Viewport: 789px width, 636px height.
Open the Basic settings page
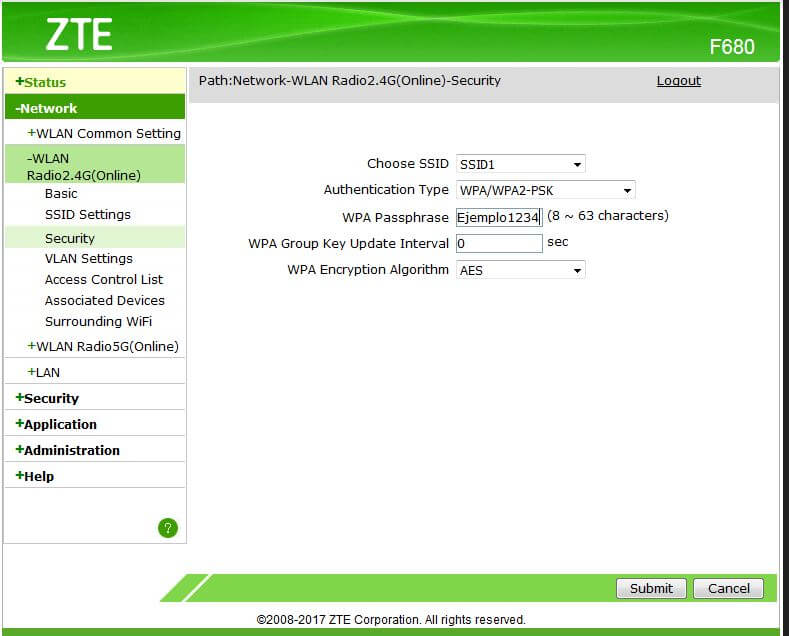click(61, 193)
